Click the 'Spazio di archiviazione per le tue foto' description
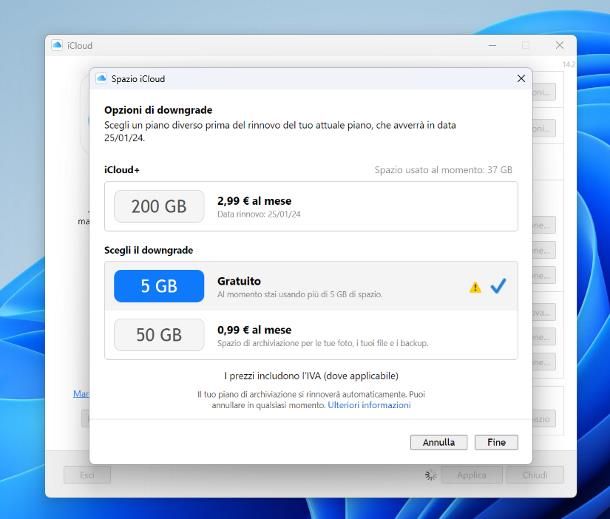The height and width of the screenshot is (519, 610). (x=323, y=343)
